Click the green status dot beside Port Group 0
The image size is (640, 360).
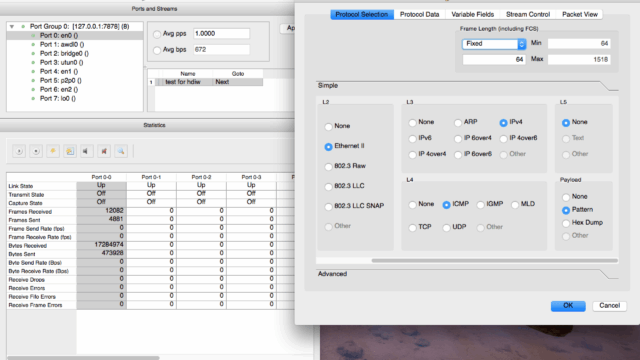(23, 27)
